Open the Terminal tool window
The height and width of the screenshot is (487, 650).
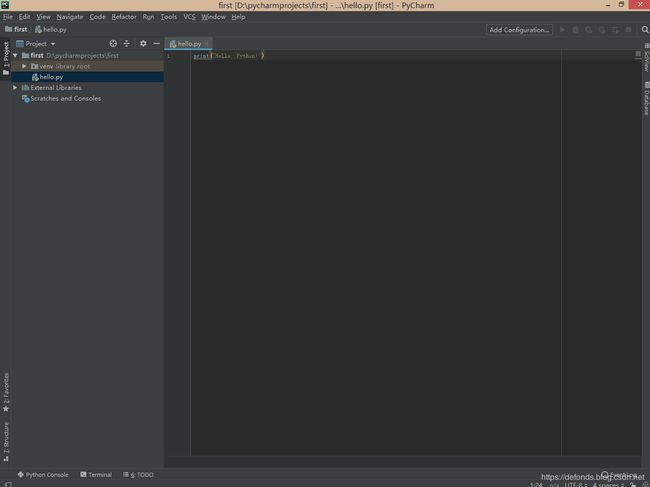(96, 475)
